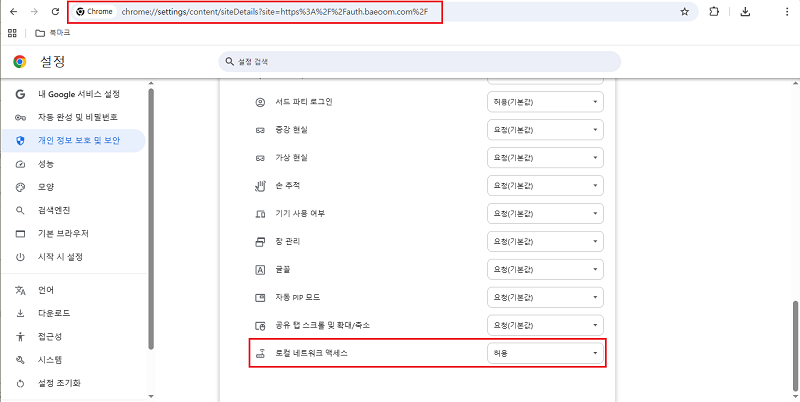Image resolution: width=800 pixels, height=402 pixels.
Task: Open 검색엔진 settings section
Action: [x=54, y=210]
